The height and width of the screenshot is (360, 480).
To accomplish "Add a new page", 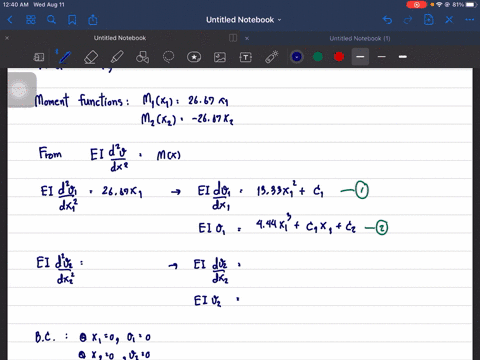I will (x=428, y=20).
